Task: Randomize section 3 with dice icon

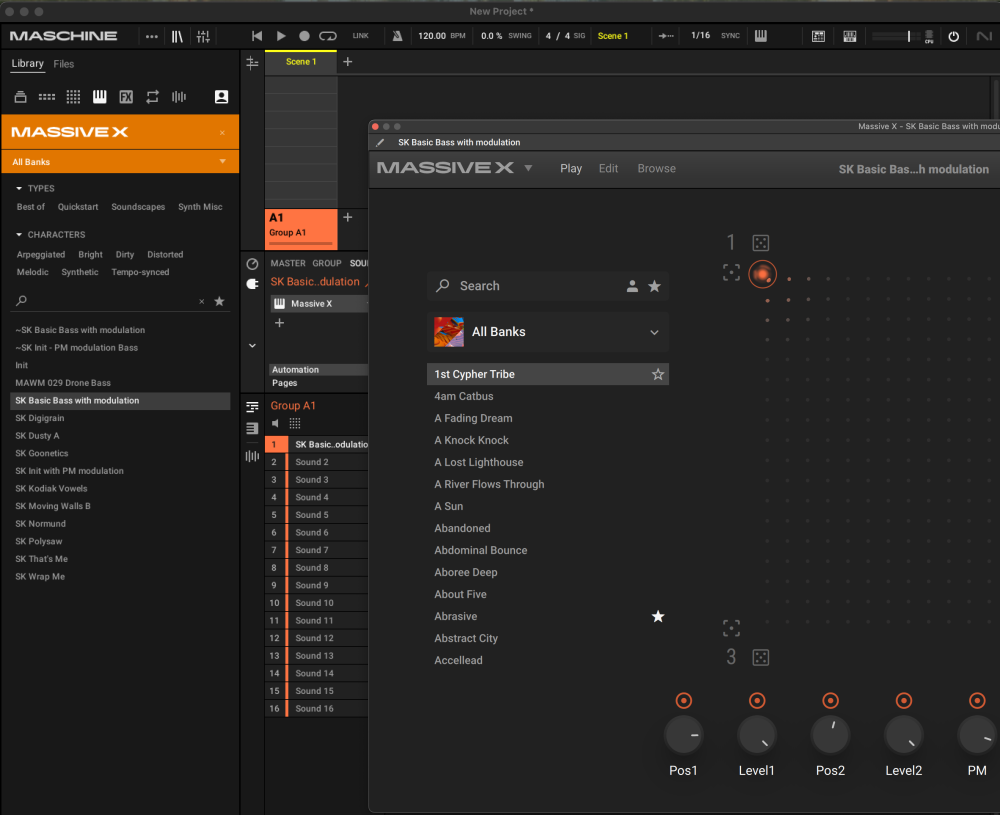Action: click(761, 657)
